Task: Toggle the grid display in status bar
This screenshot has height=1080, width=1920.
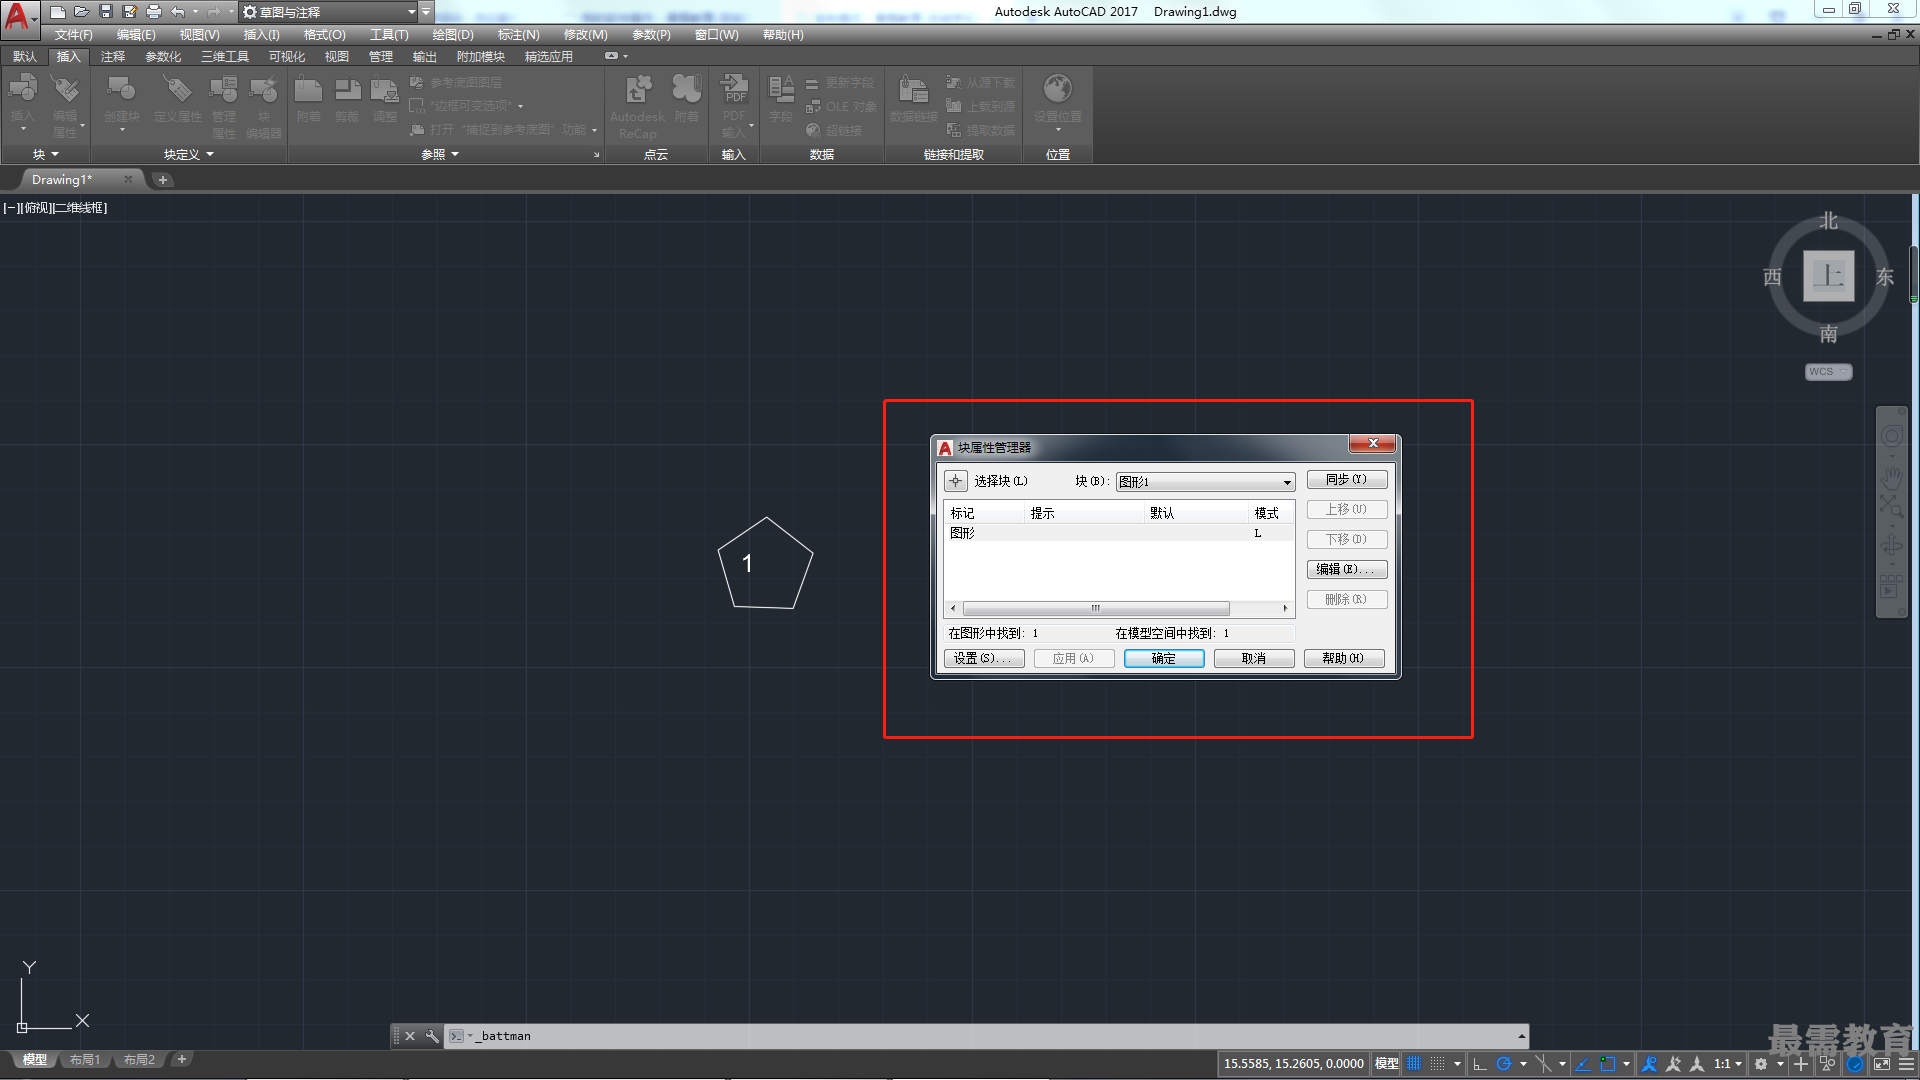Action: 1414,1064
